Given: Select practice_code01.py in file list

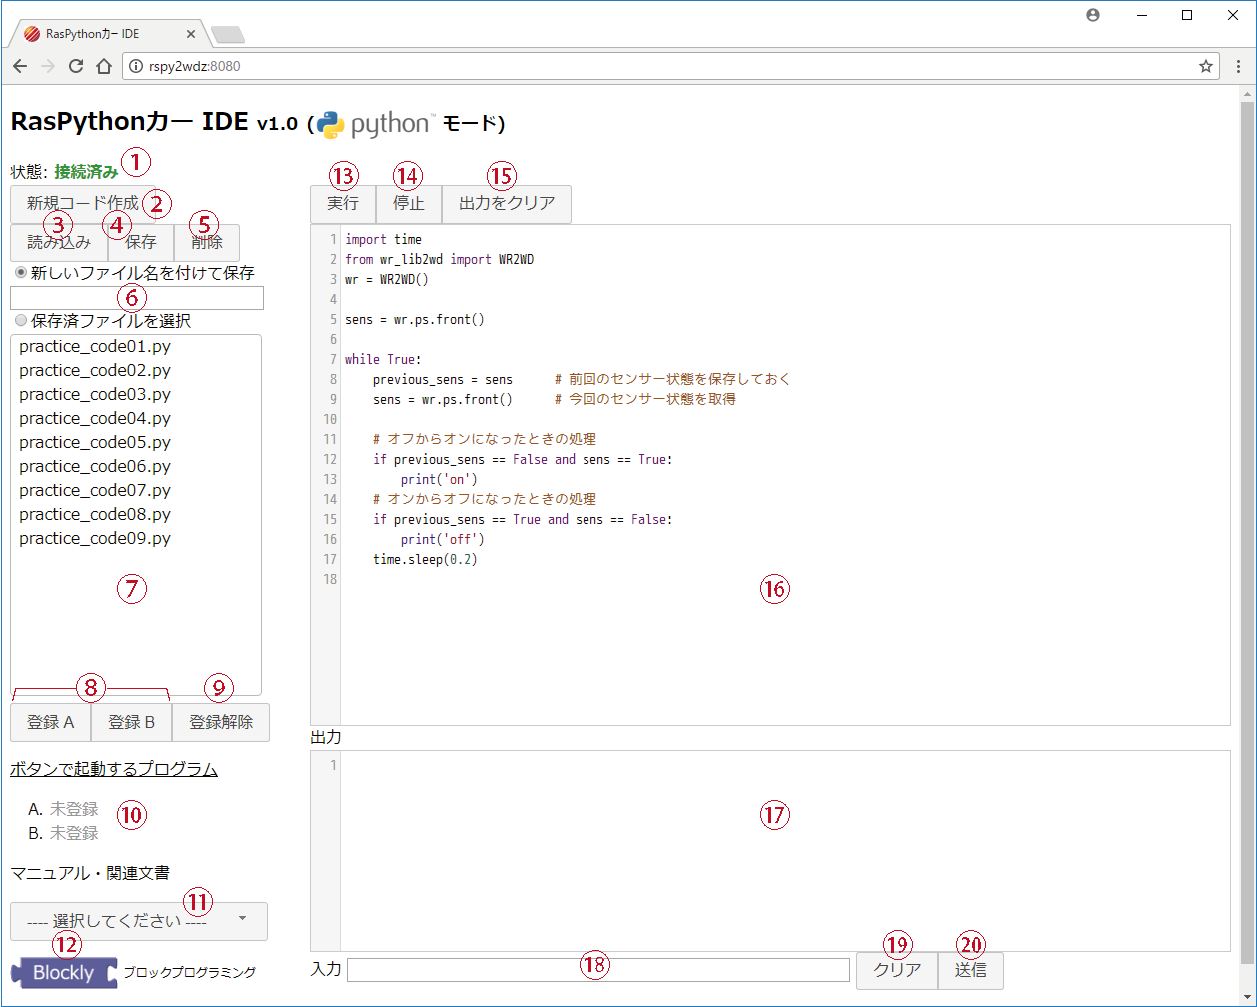Looking at the screenshot, I should pyautogui.click(x=95, y=346).
